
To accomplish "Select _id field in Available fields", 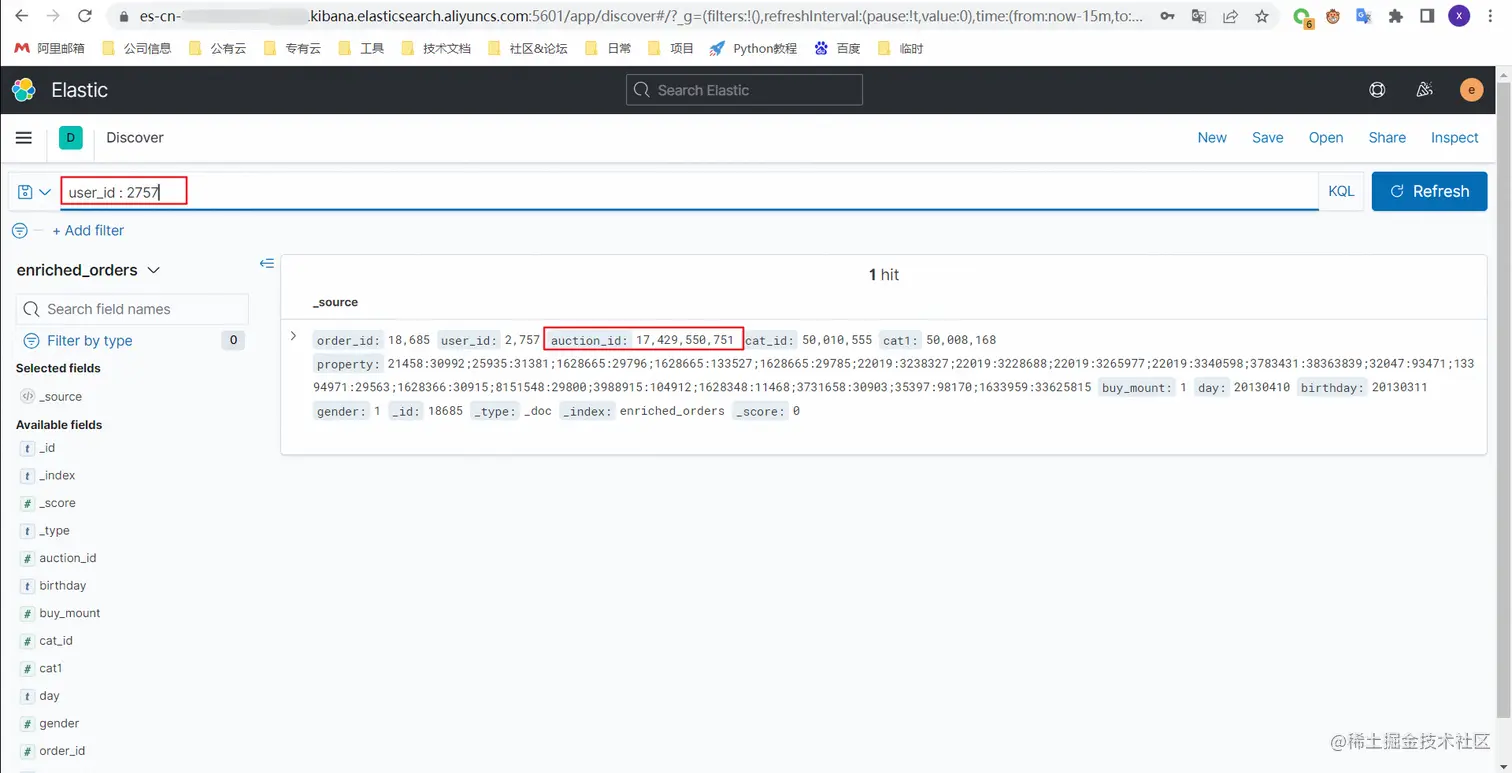I will (47, 448).
